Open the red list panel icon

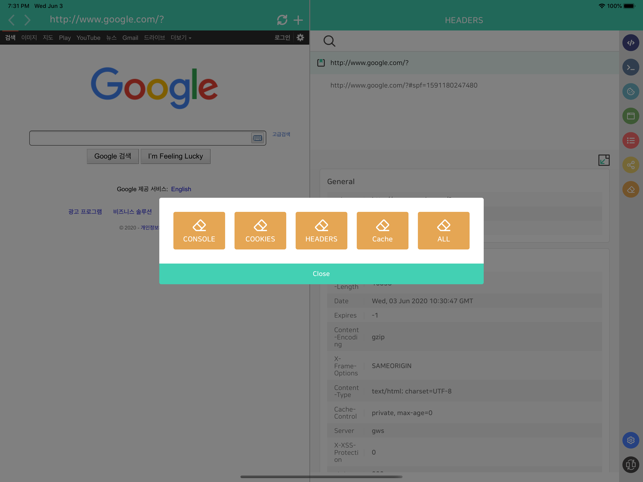coord(630,141)
